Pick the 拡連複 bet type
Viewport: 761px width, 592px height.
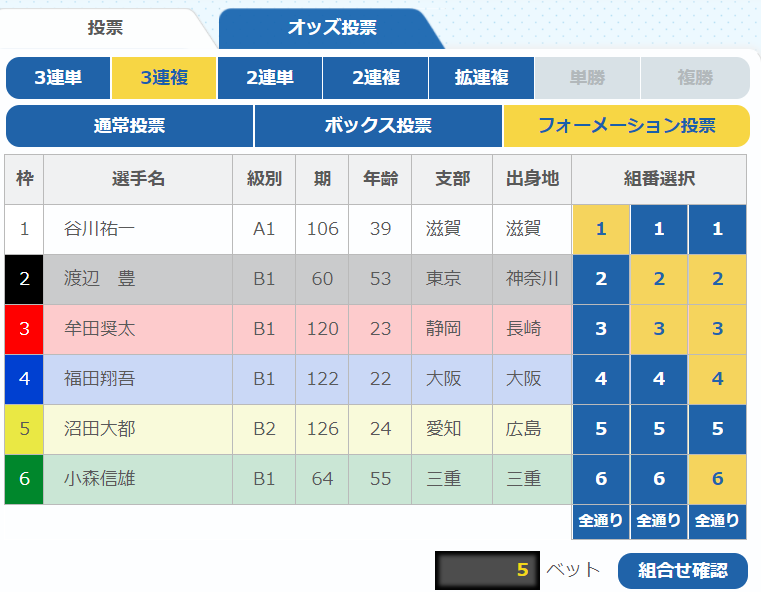click(481, 78)
